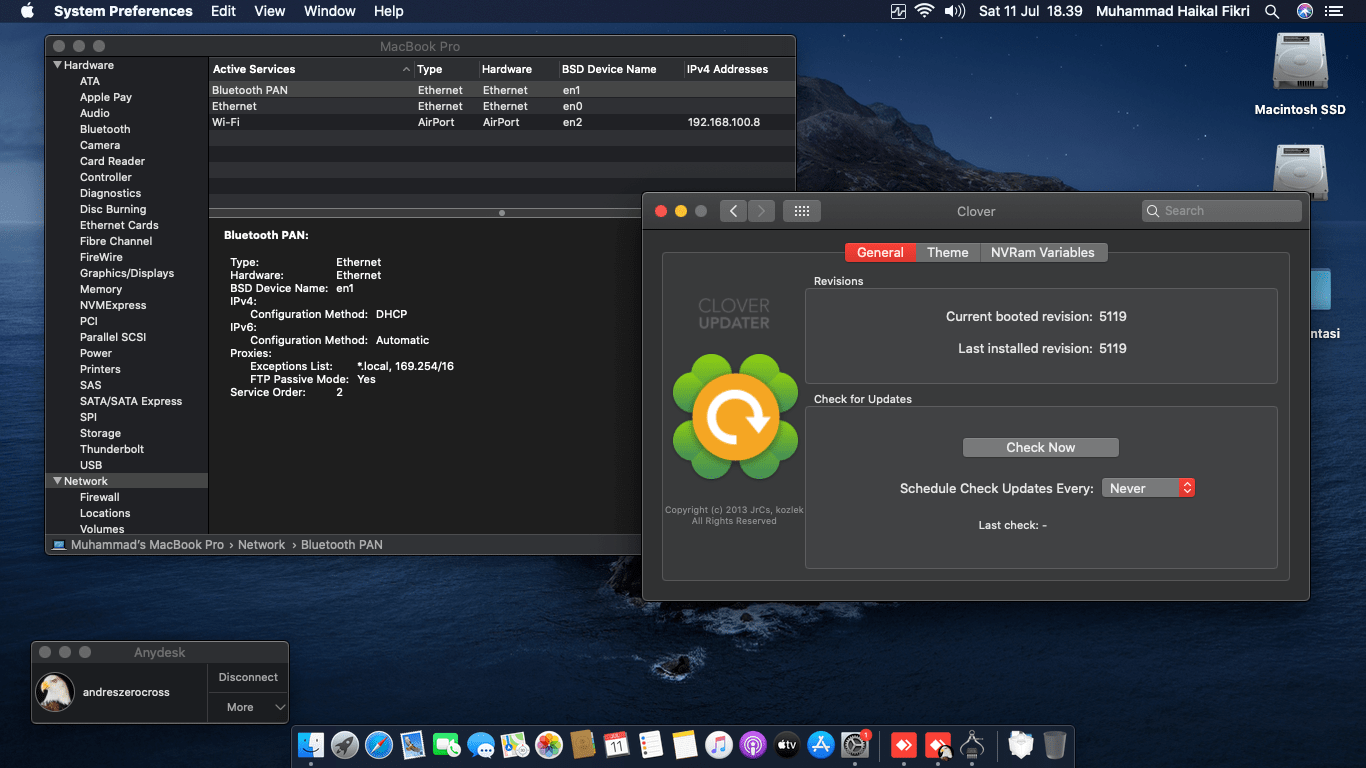1366x768 pixels.
Task: Click Network in the path bar
Action: (x=261, y=545)
